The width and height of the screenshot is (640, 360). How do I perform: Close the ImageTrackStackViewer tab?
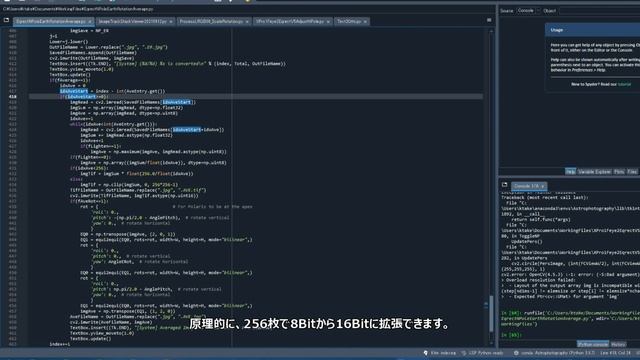[171, 22]
